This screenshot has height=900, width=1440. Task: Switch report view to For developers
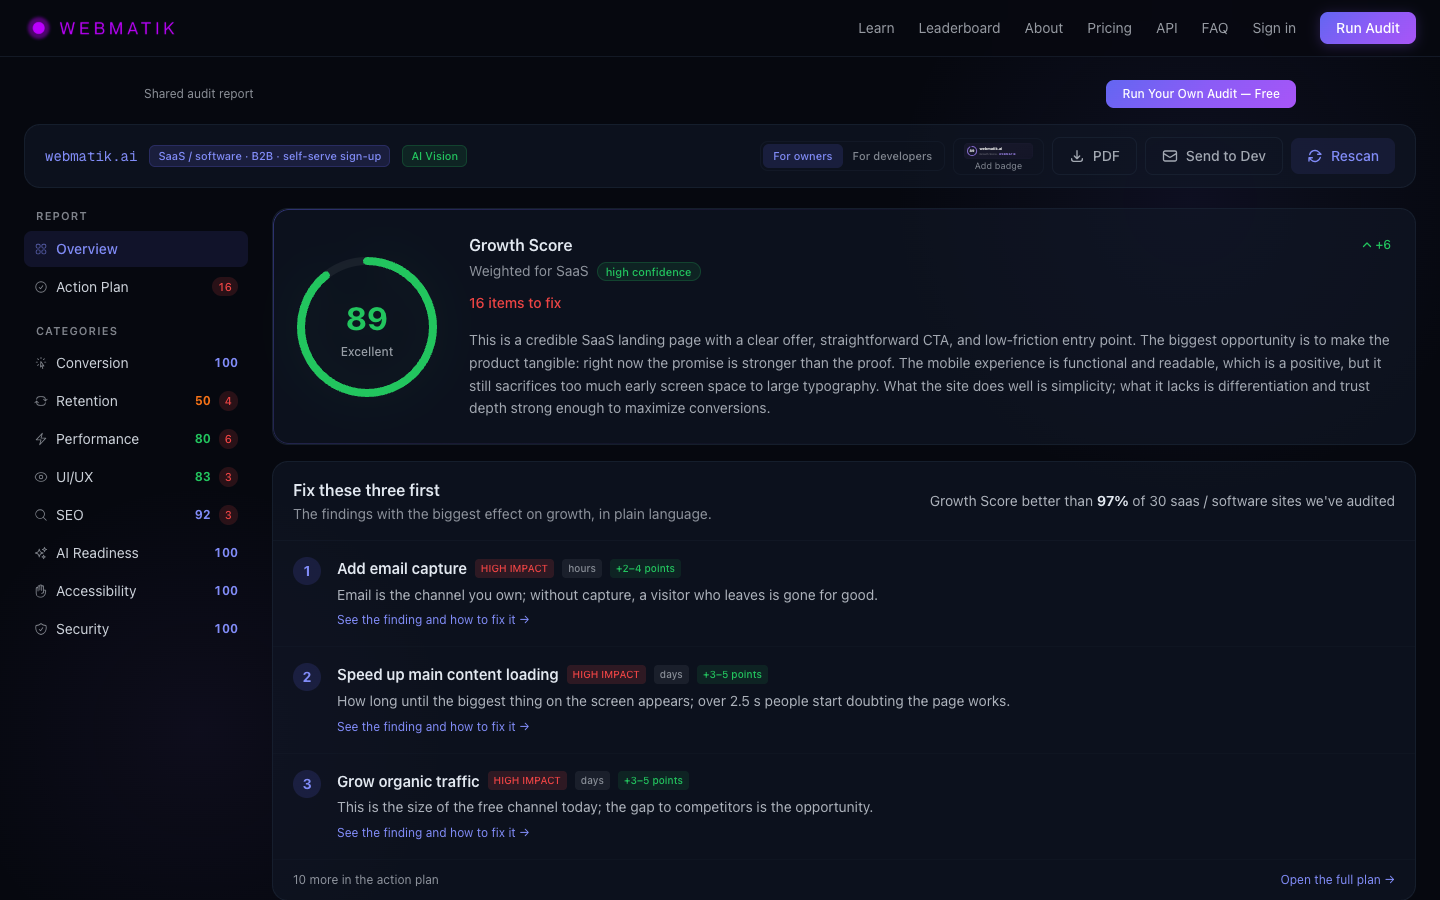pos(892,156)
